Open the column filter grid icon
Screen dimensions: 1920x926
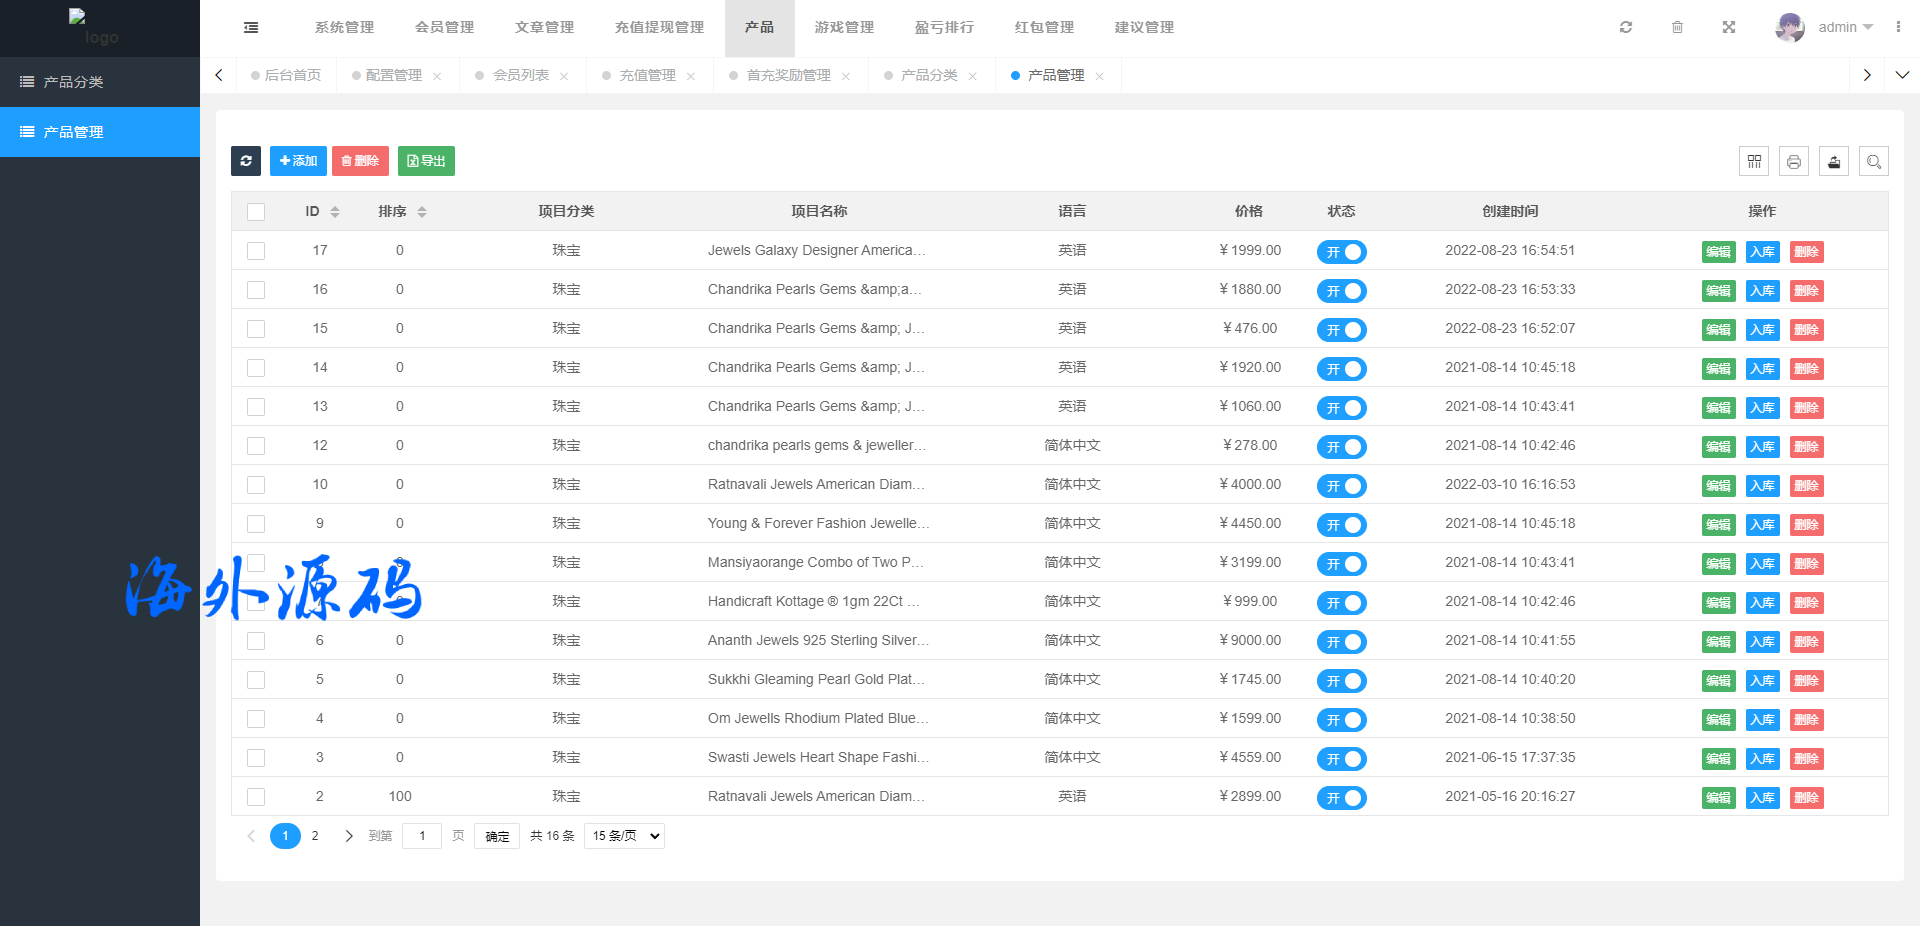coord(1754,161)
